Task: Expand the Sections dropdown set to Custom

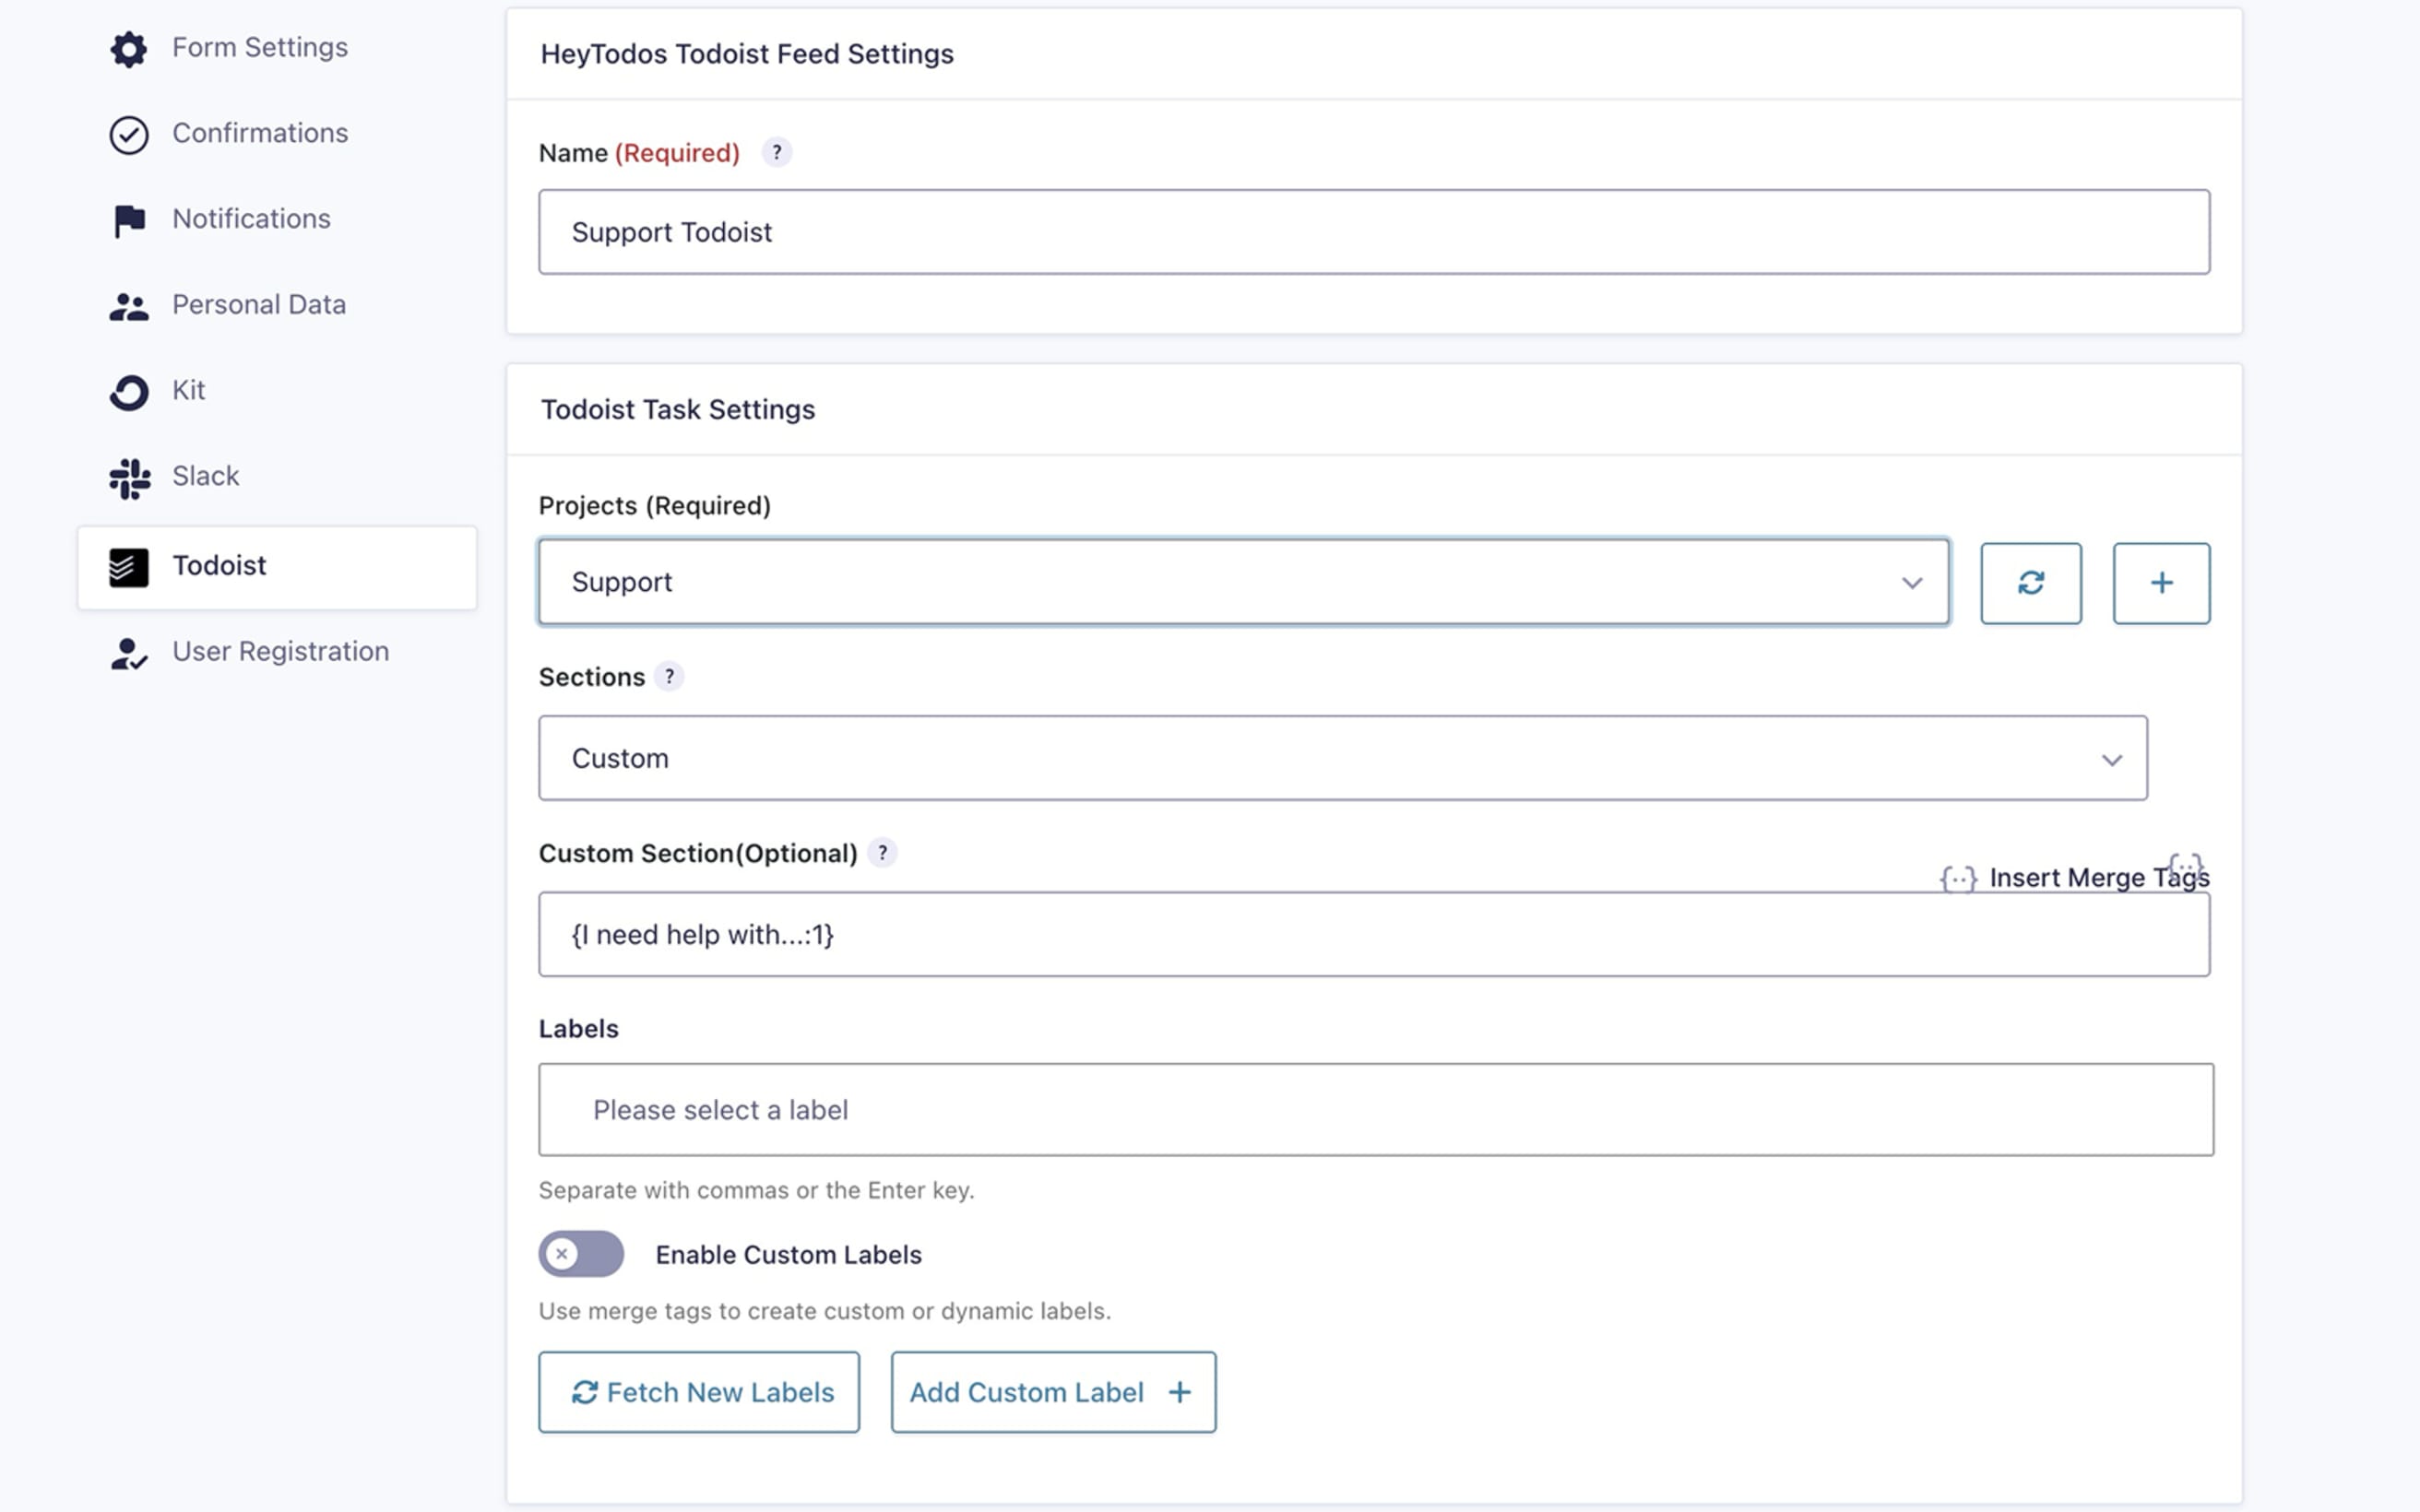Action: tap(1342, 758)
